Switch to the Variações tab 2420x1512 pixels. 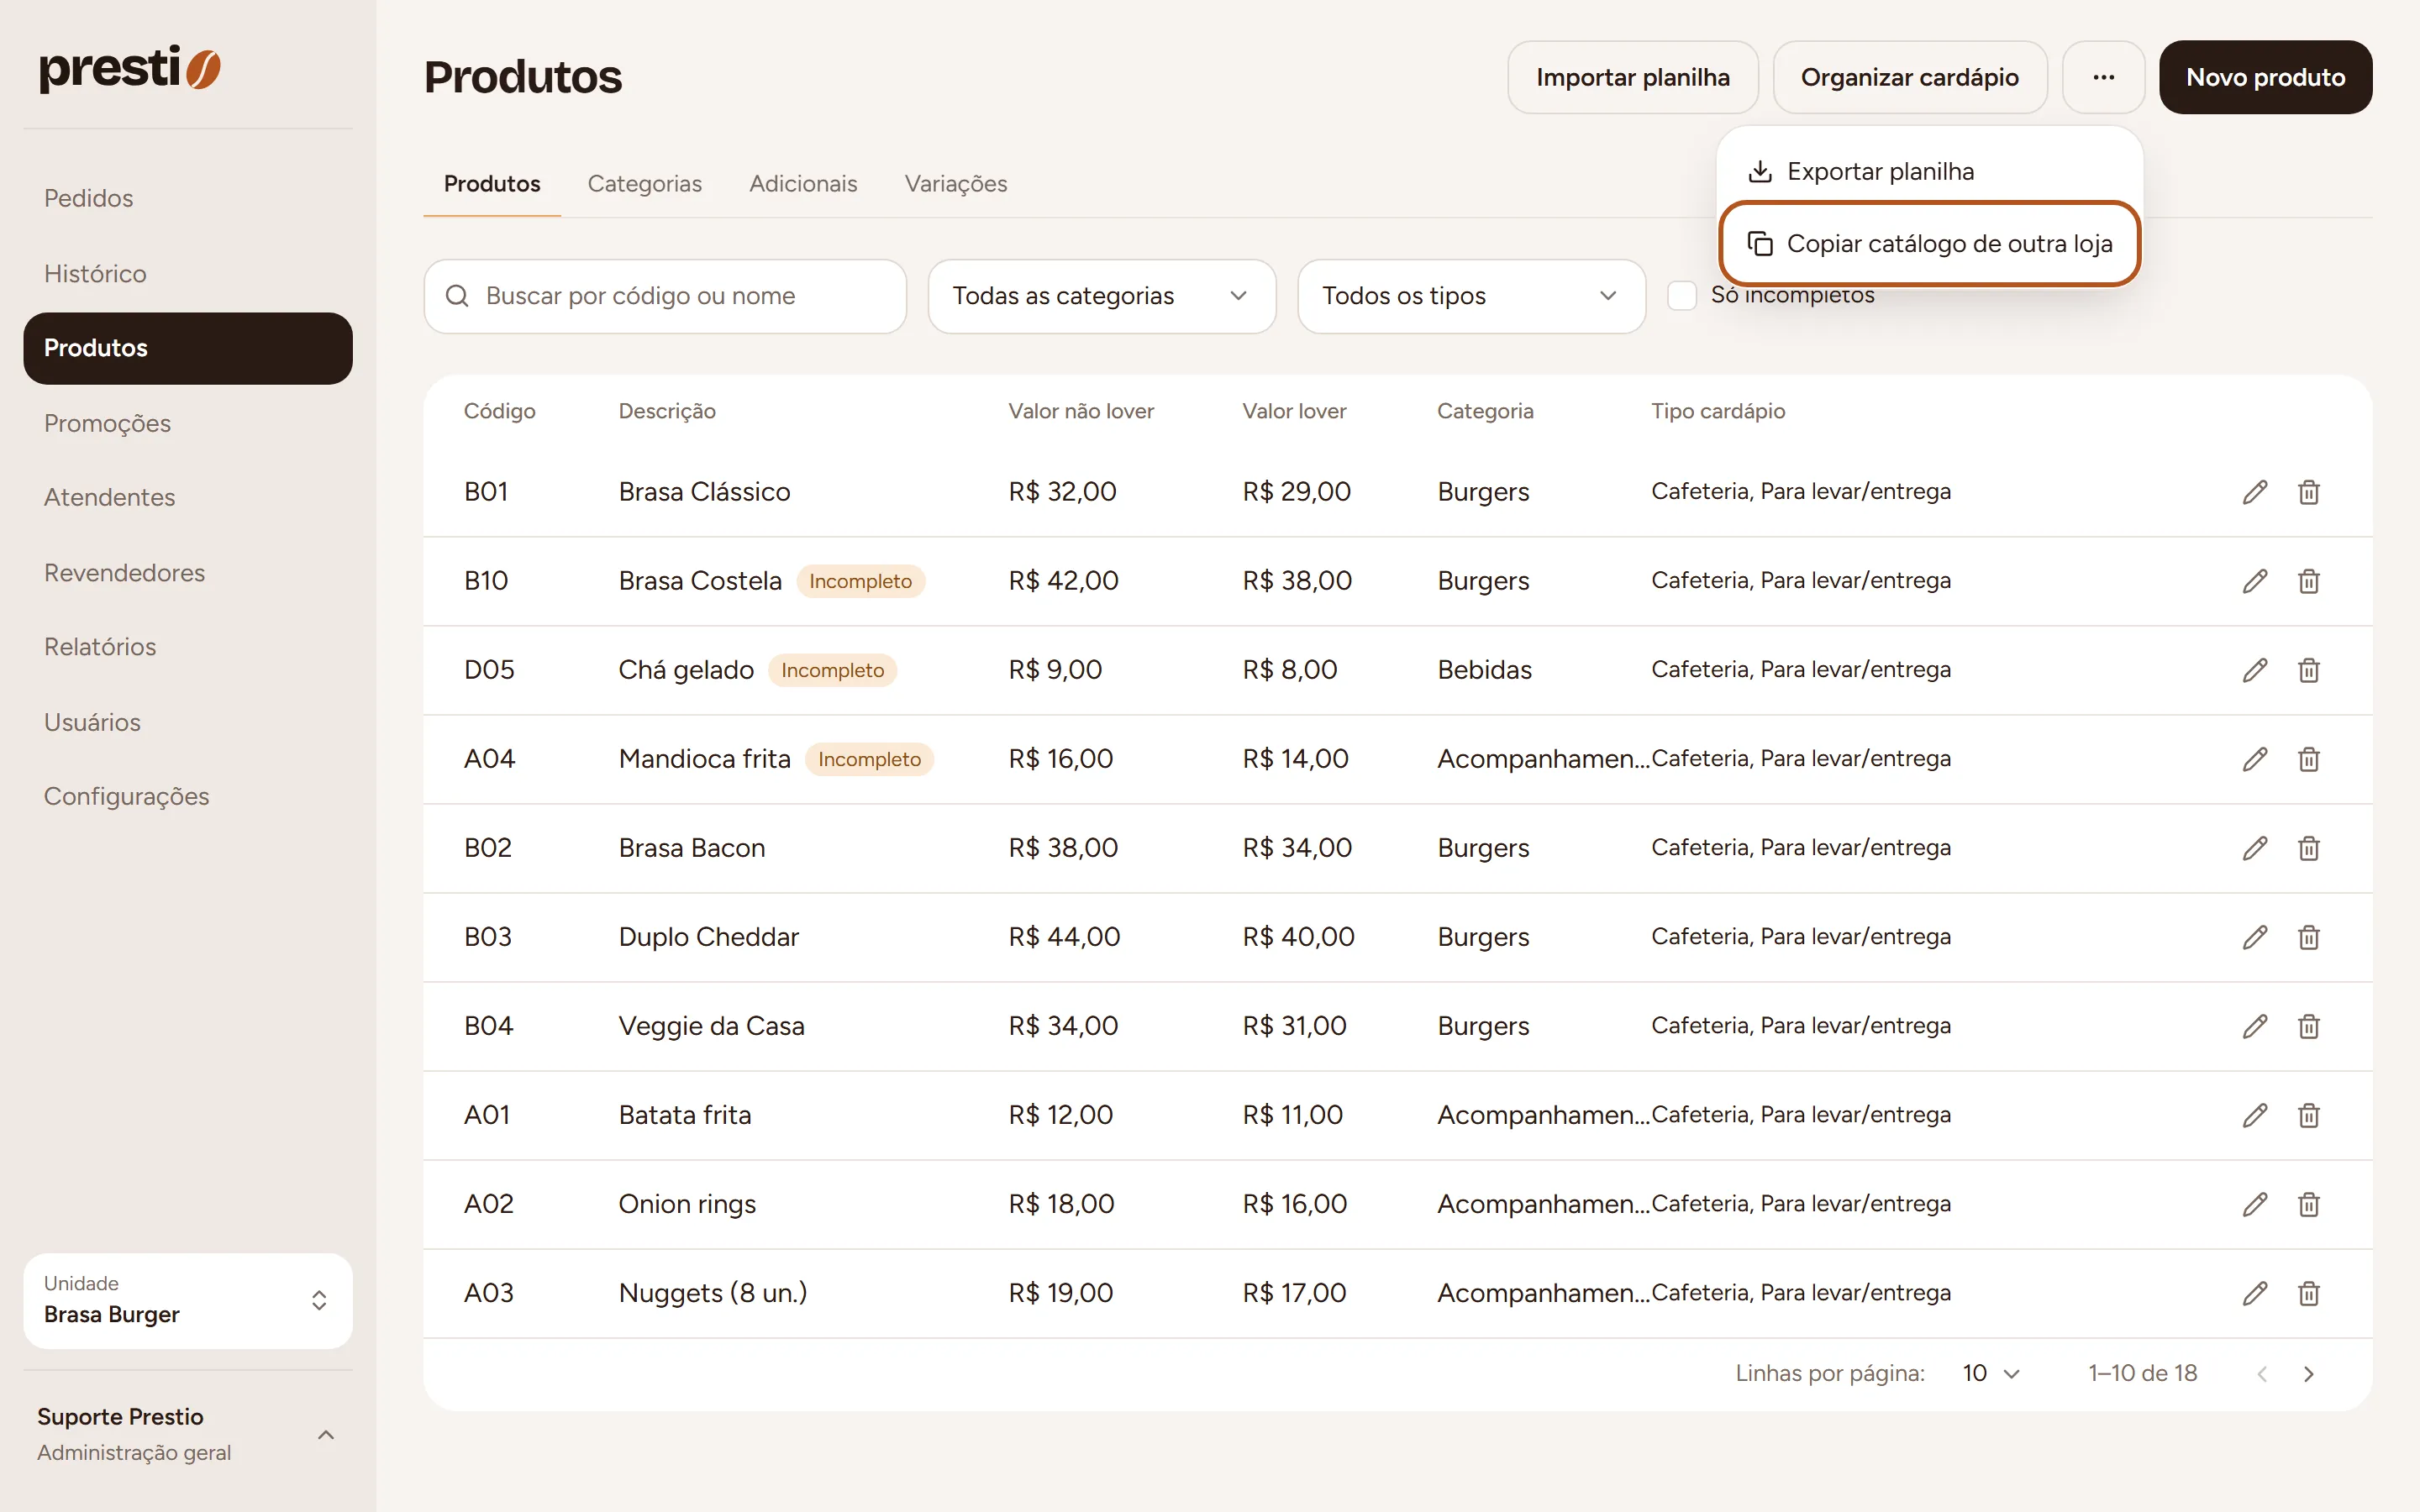point(955,184)
